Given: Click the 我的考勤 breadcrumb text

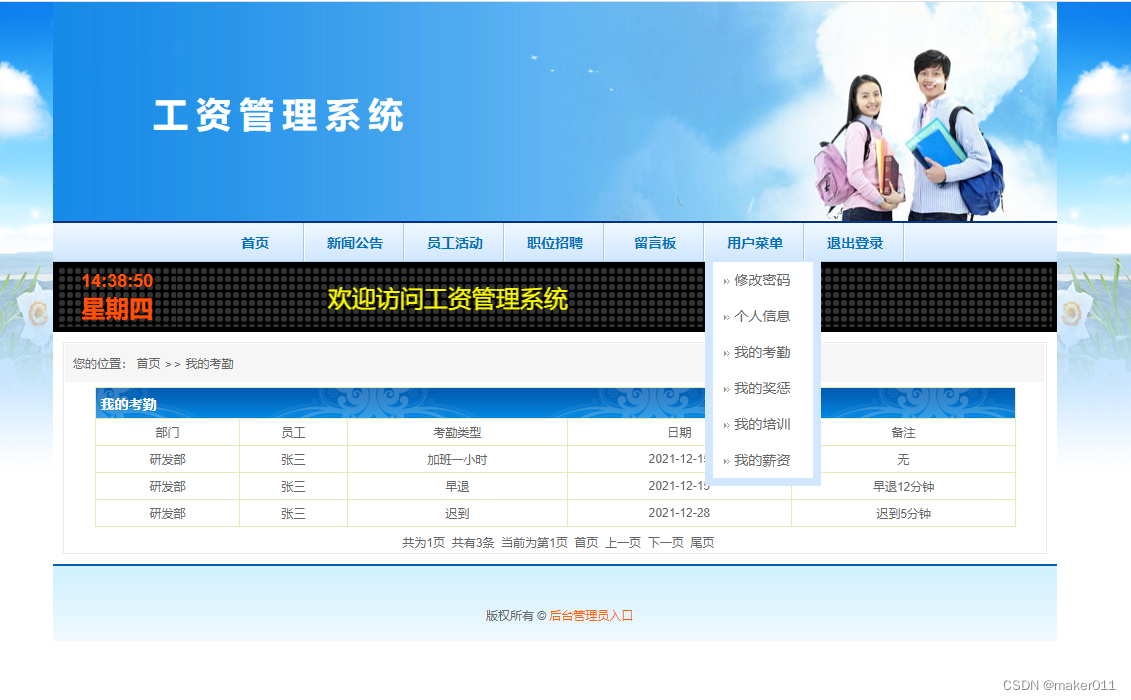Looking at the screenshot, I should click(x=209, y=364).
